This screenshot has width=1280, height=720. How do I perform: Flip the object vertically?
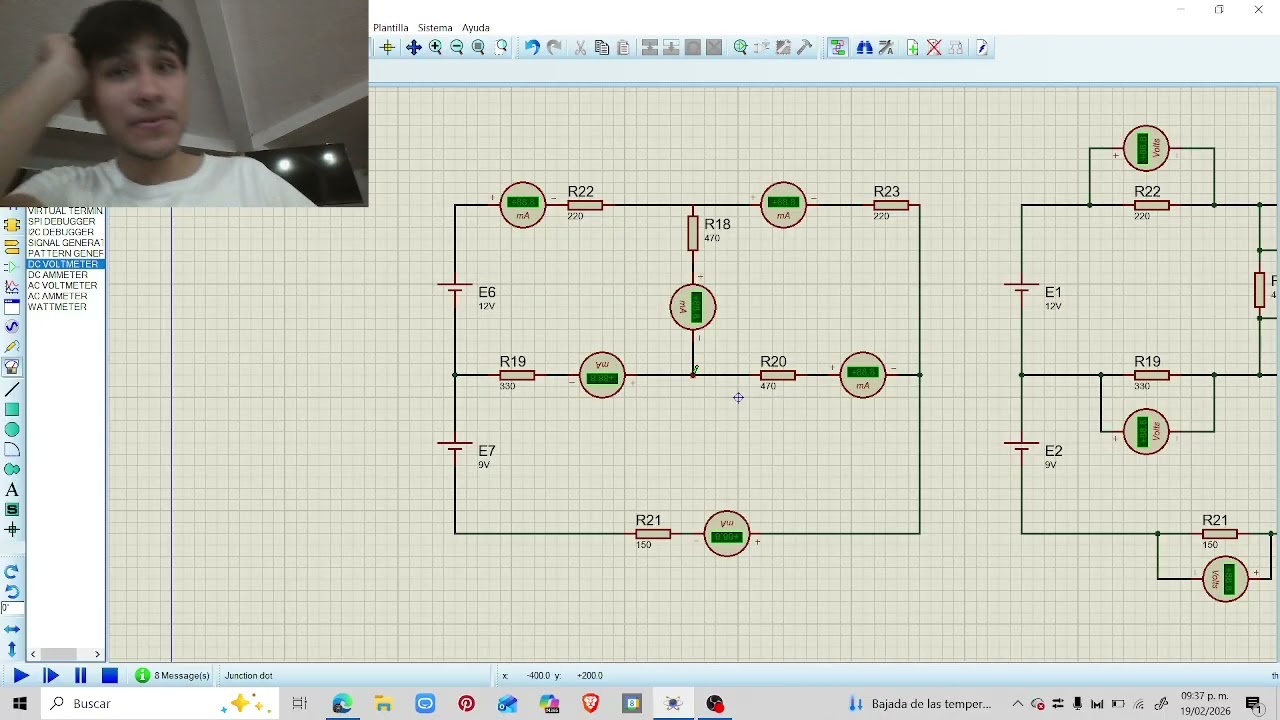click(x=12, y=649)
